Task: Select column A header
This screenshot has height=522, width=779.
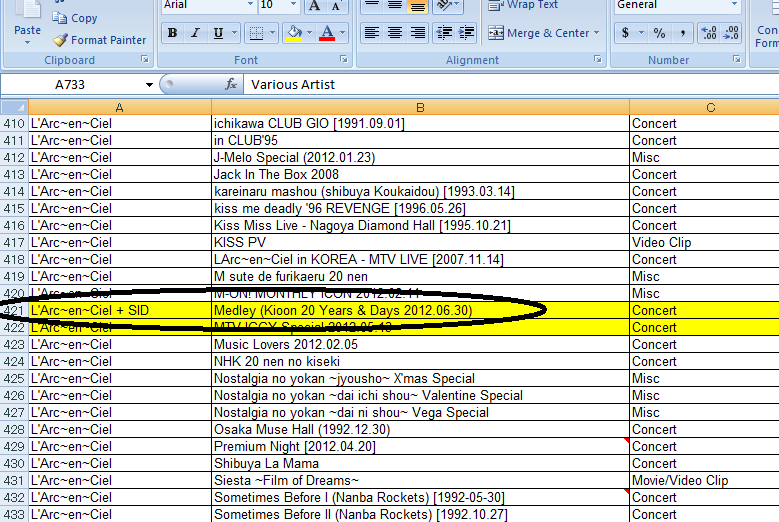Action: coord(120,107)
